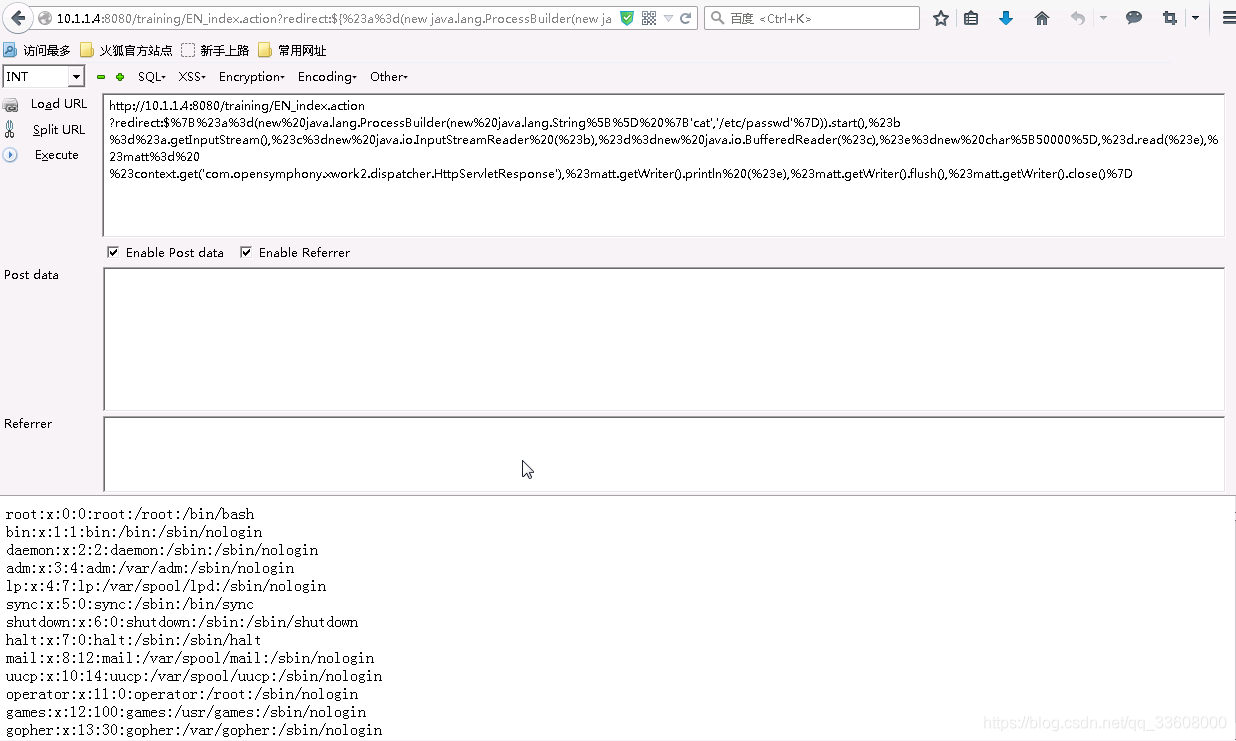Reload the page with the refresh icon
1236x741 pixels.
tap(686, 18)
